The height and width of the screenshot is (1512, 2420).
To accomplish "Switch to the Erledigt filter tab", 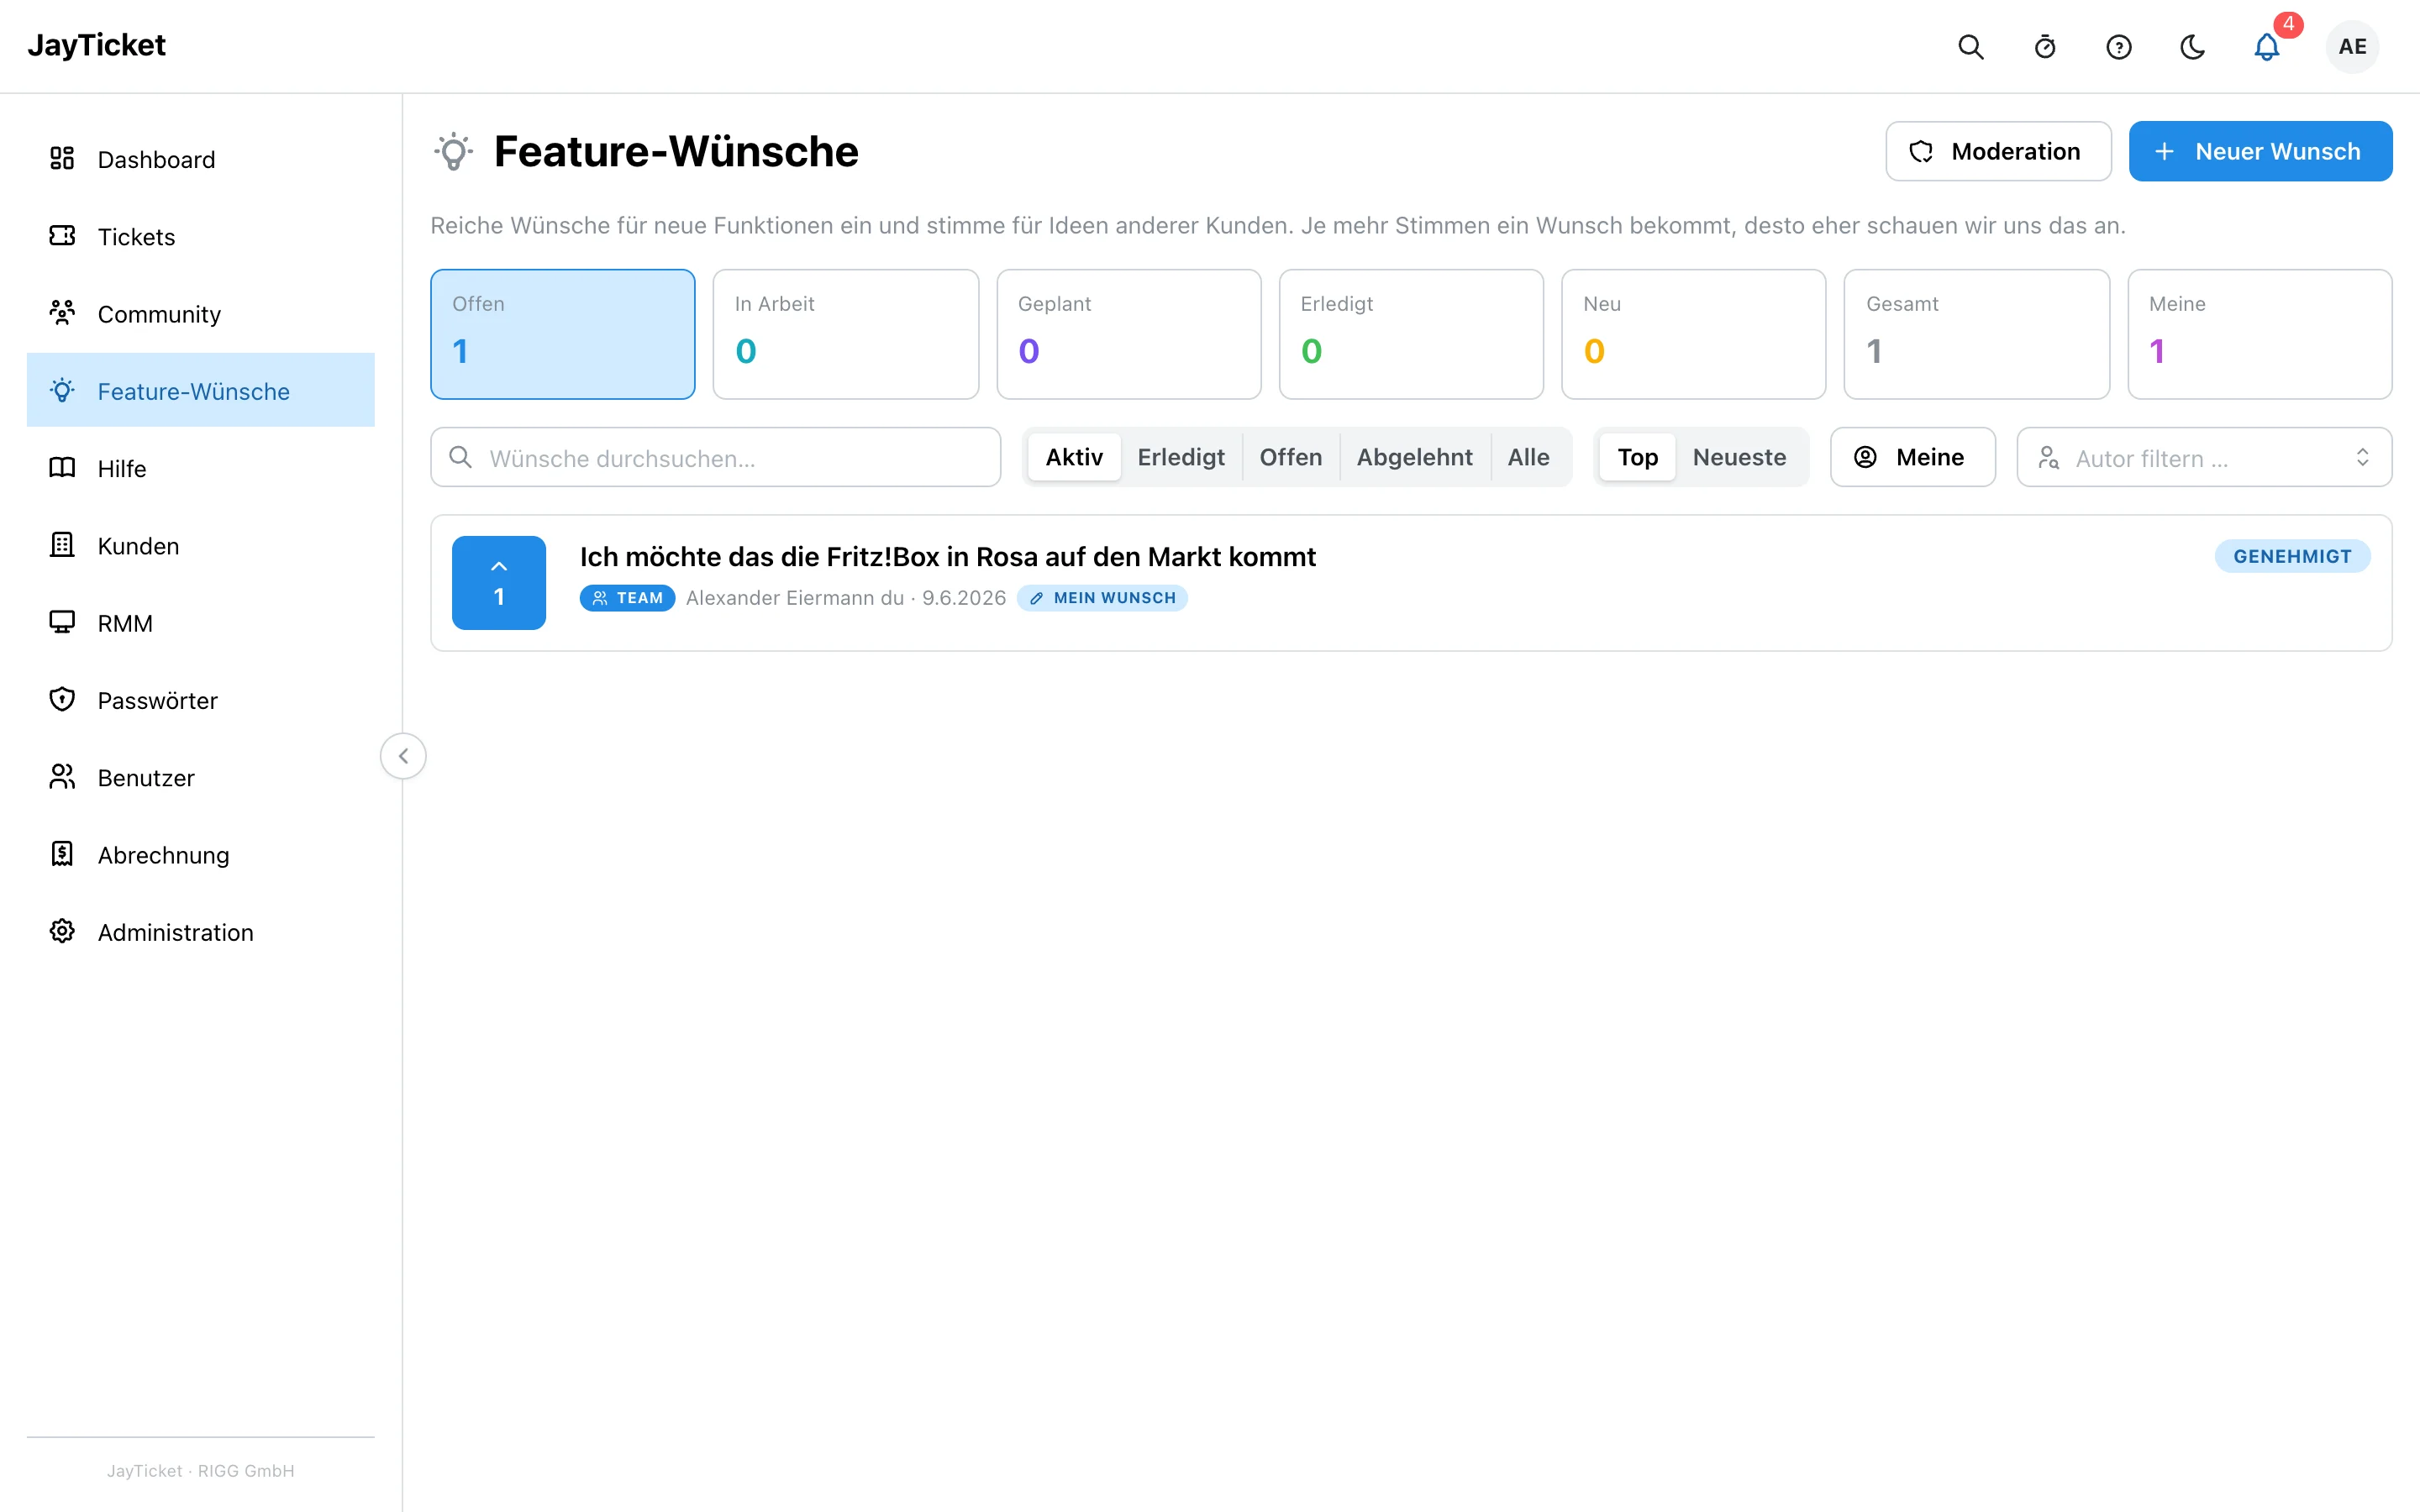I will pyautogui.click(x=1181, y=457).
